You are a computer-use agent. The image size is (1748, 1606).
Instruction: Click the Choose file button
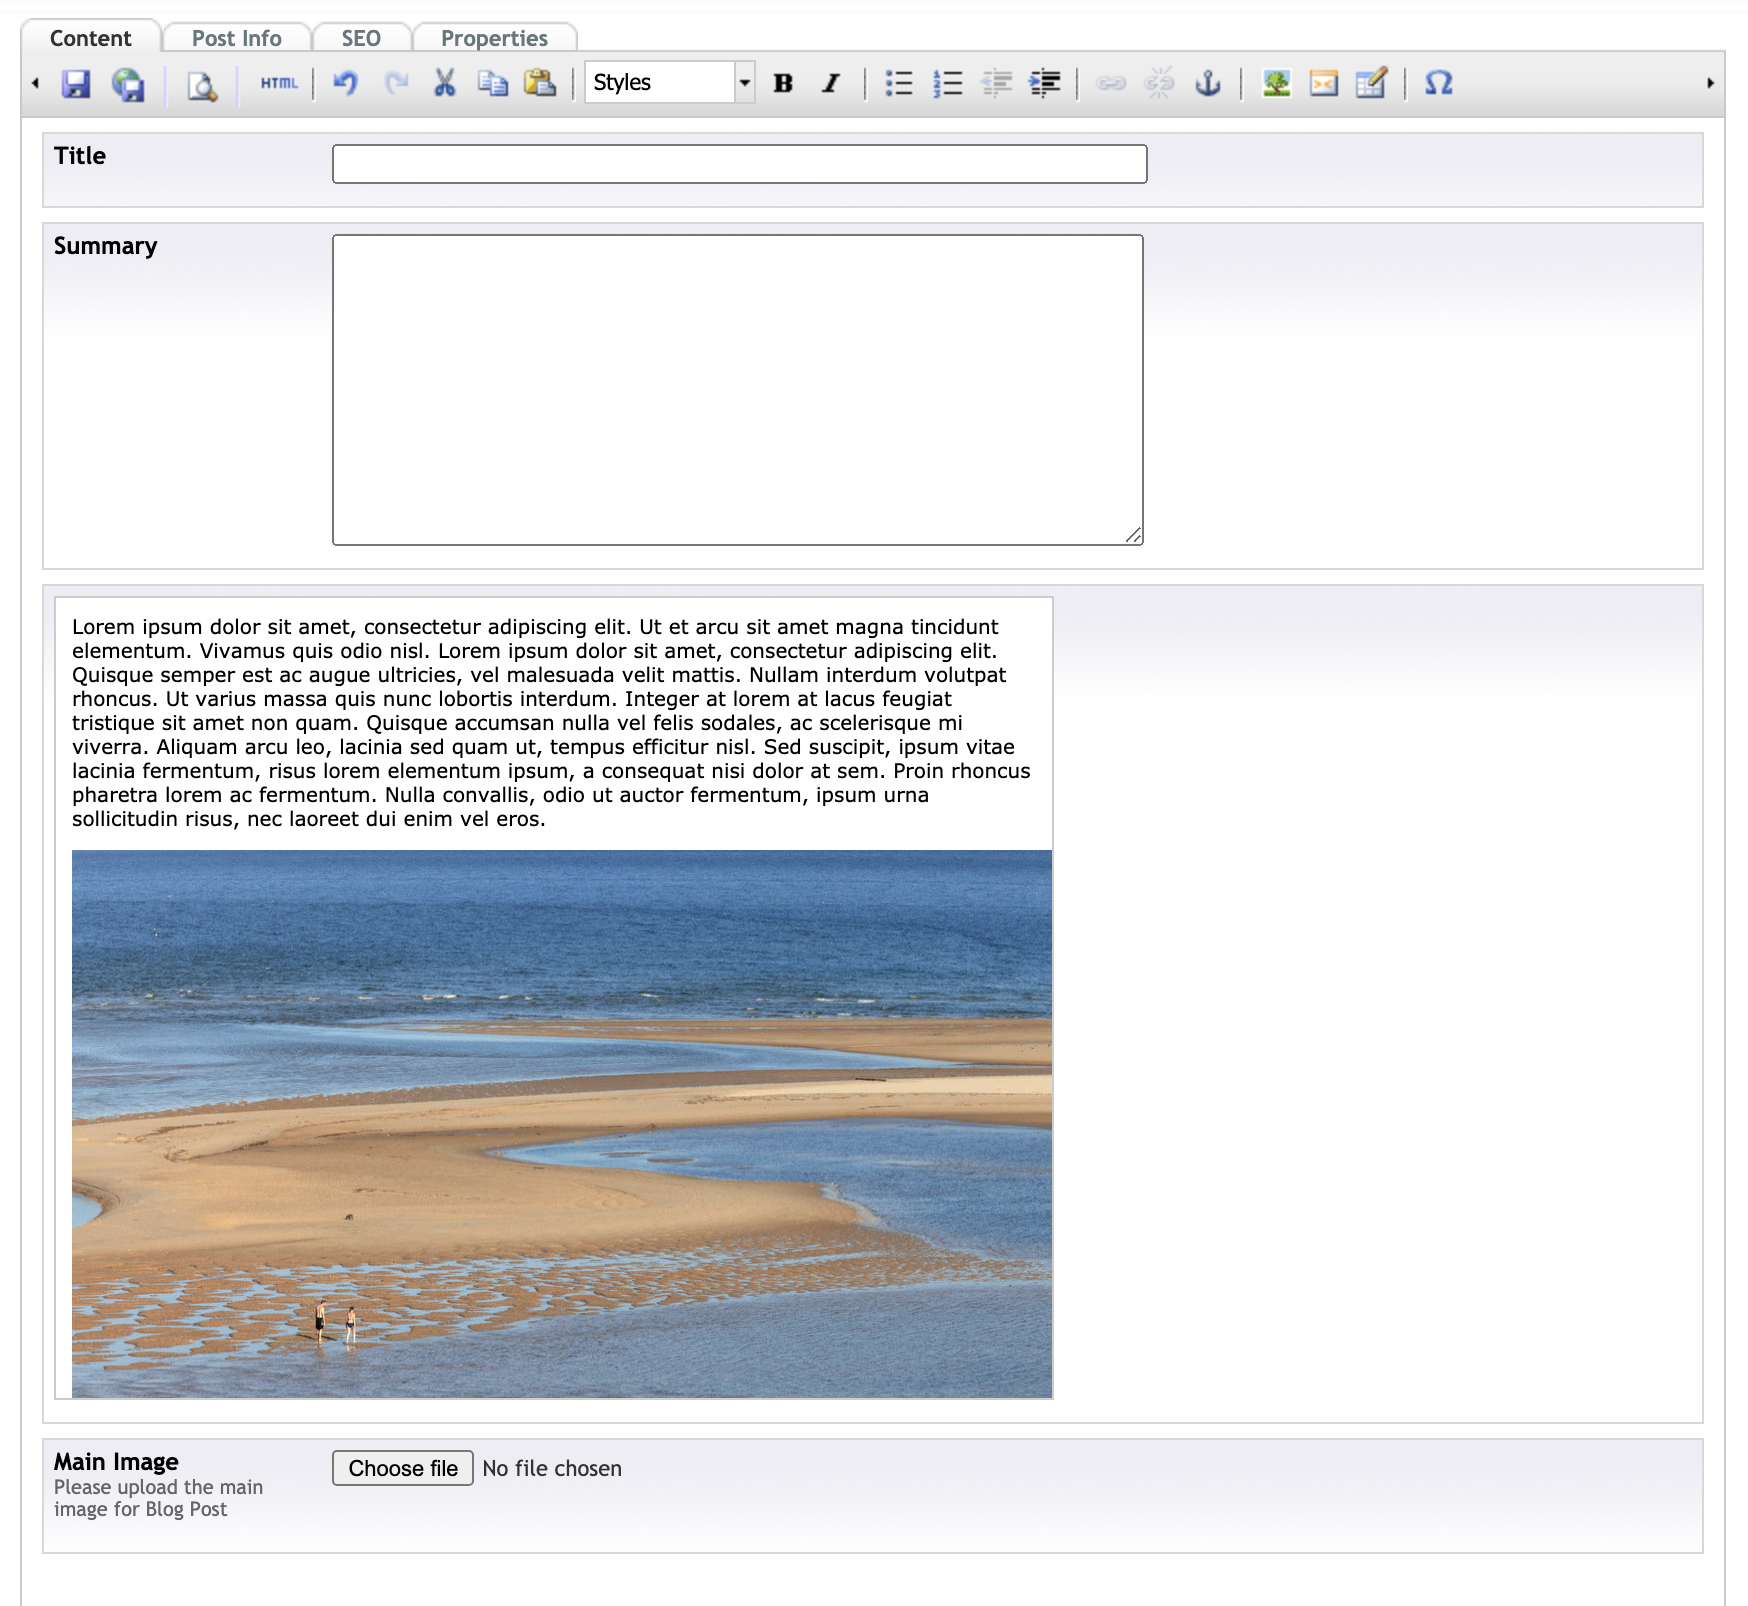pos(403,1468)
